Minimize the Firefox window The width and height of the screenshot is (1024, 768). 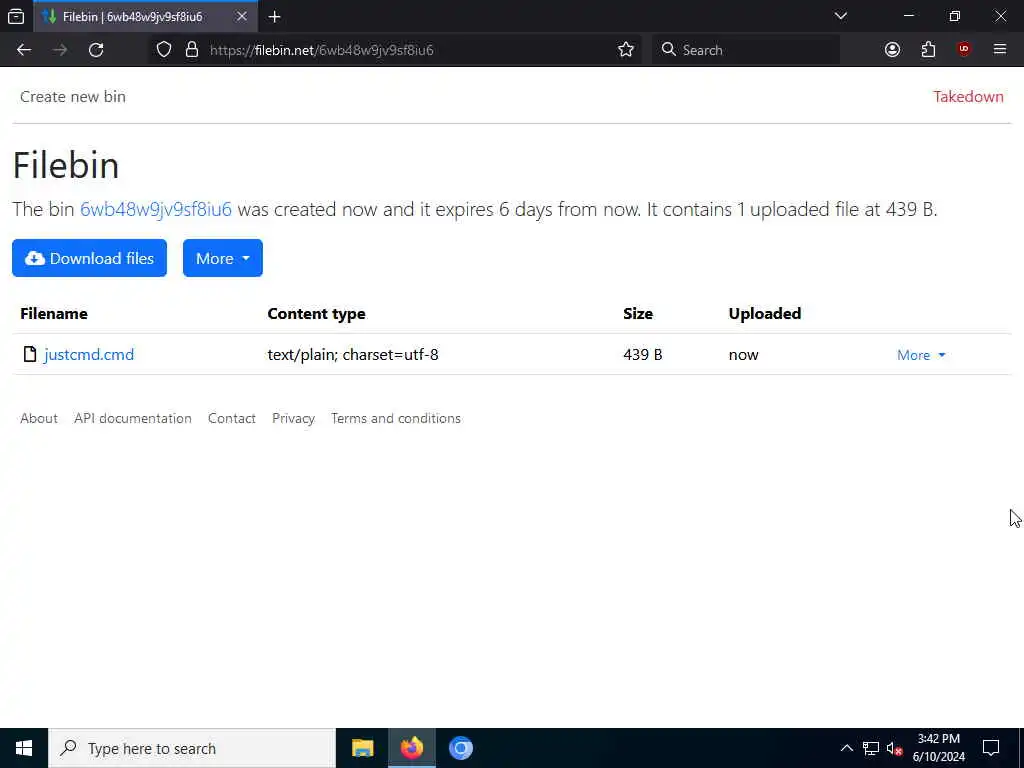(x=908, y=16)
